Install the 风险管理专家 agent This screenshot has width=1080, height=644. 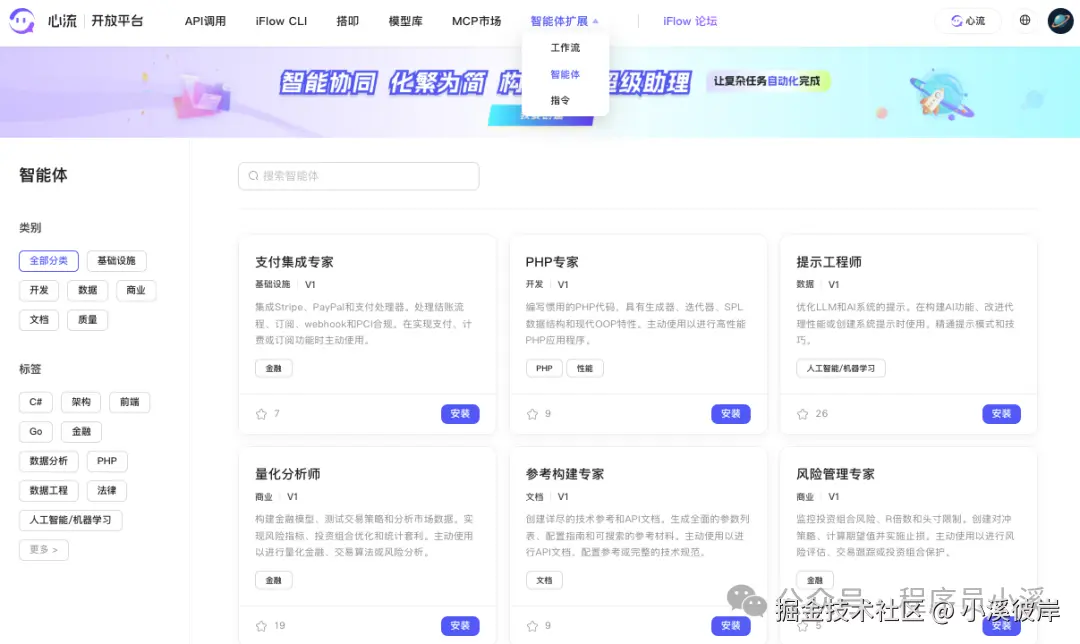(x=1001, y=625)
